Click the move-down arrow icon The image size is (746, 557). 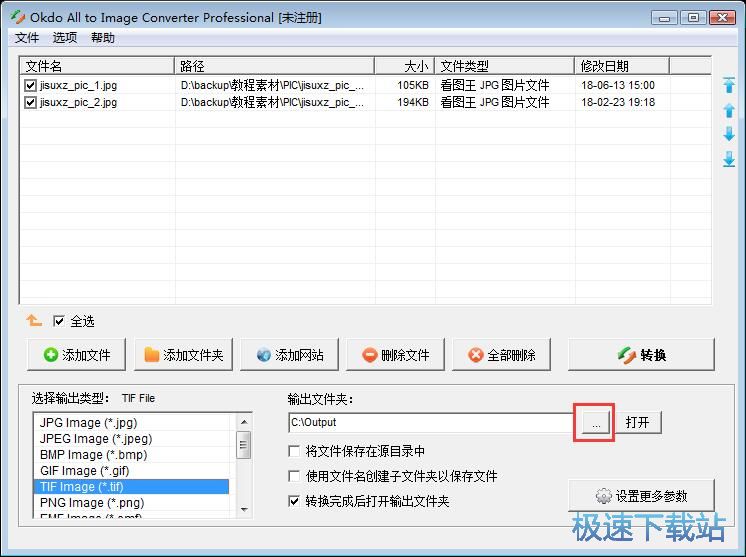coord(729,134)
